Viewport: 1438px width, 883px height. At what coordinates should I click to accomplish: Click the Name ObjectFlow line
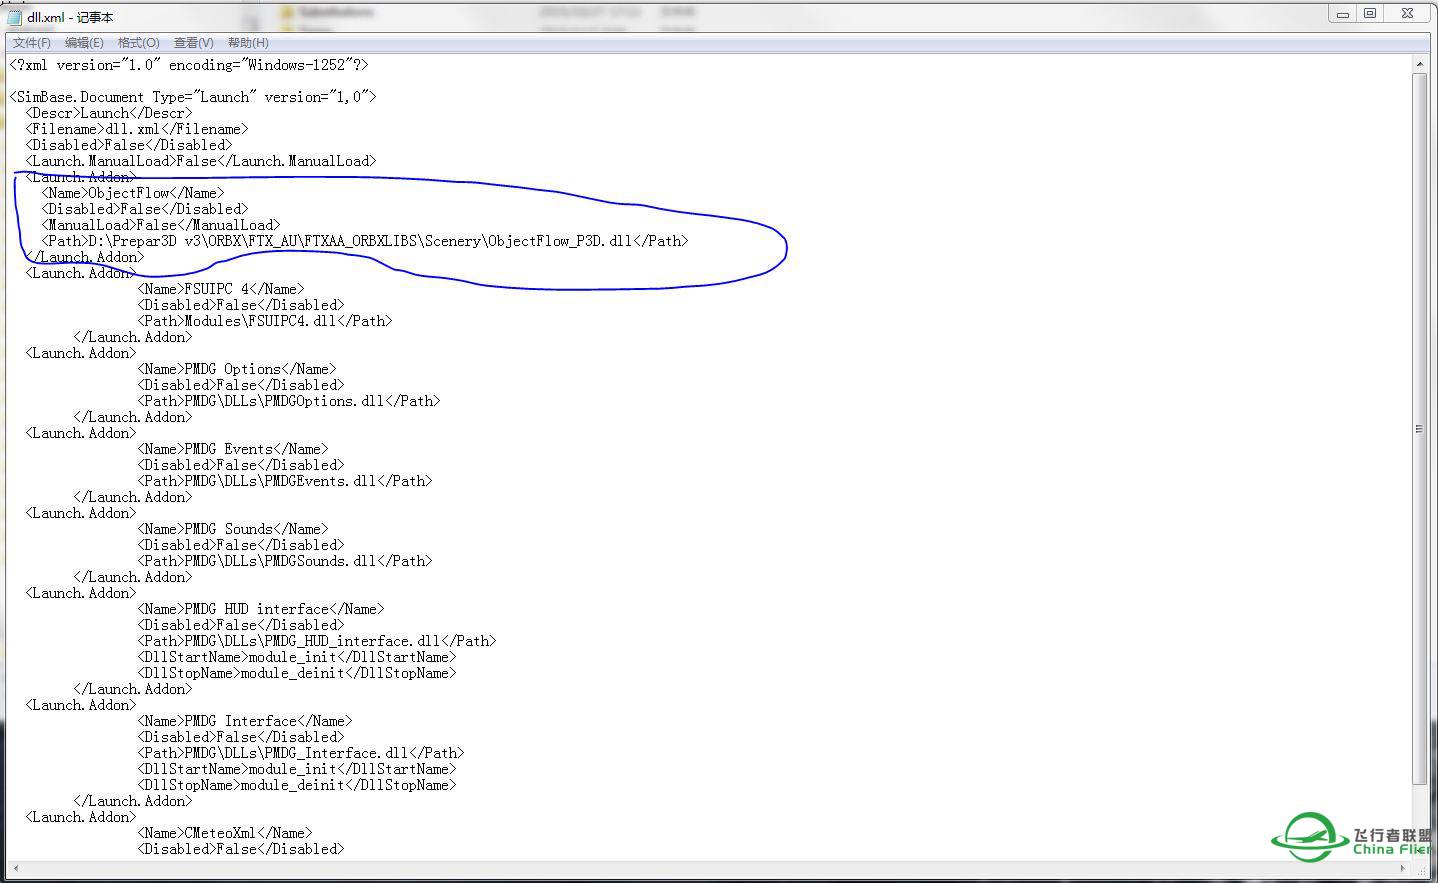pos(133,193)
